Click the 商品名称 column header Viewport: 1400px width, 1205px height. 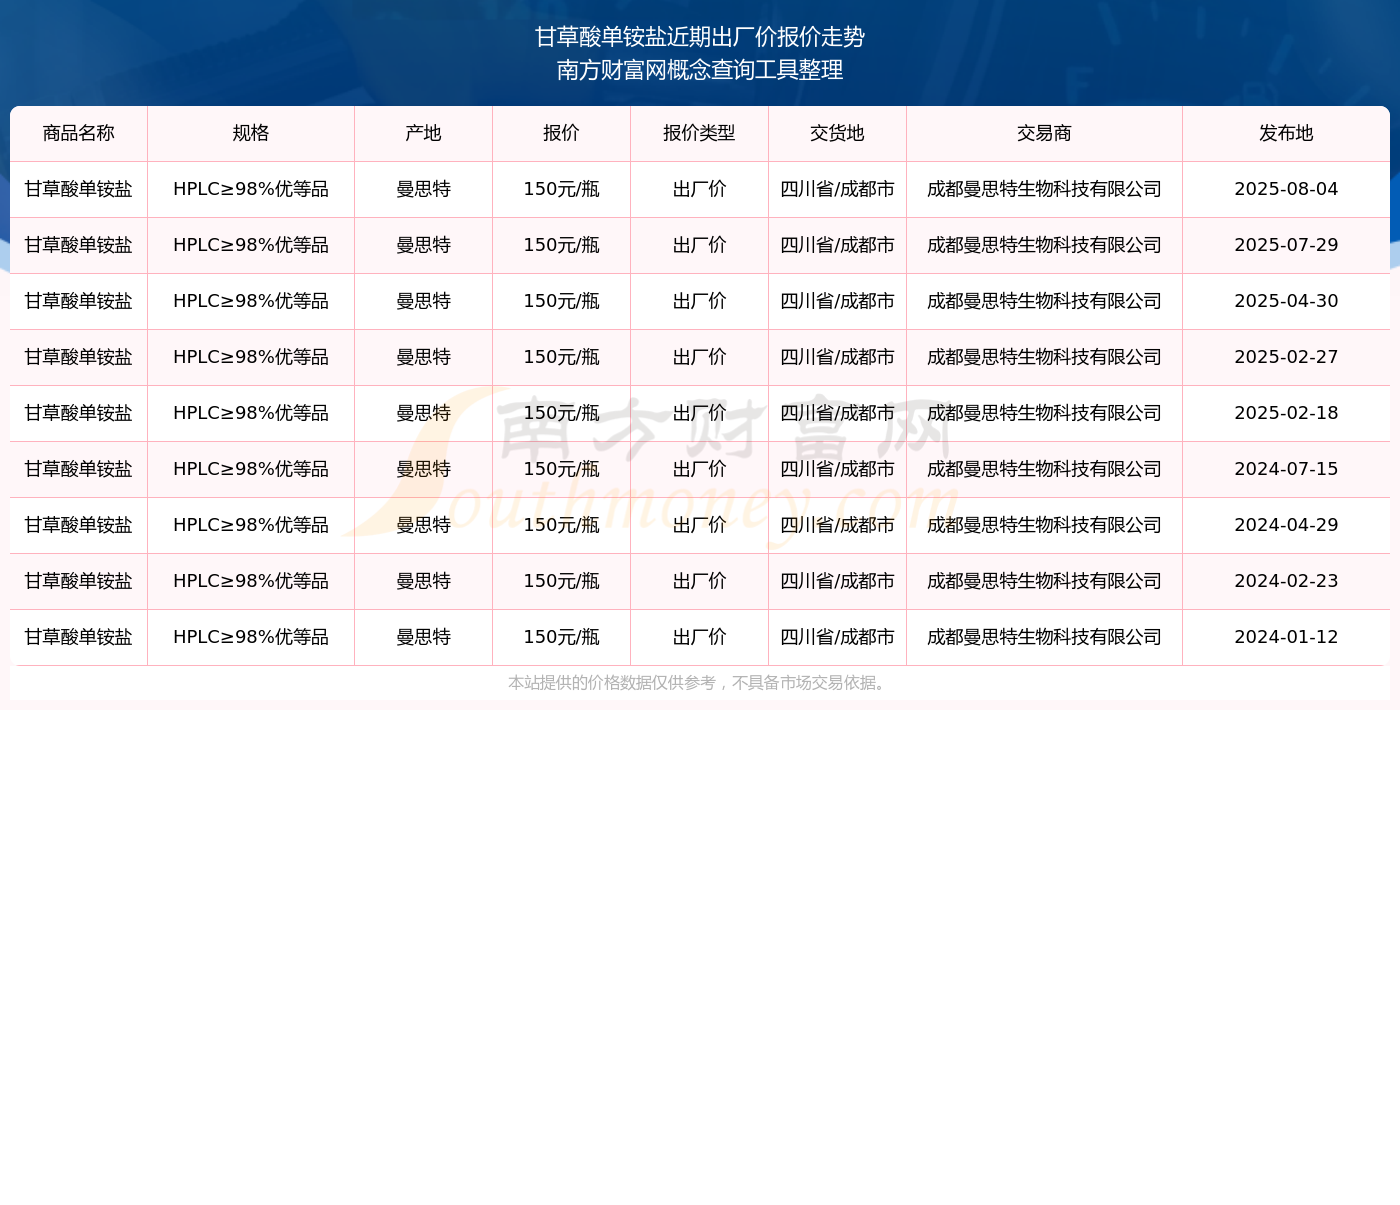point(79,133)
